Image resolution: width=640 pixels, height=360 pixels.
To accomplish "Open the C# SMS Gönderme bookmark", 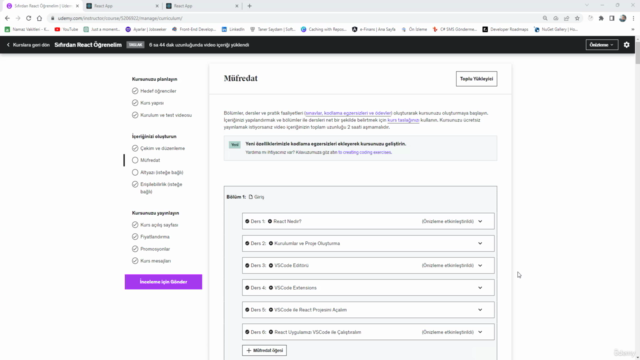I will (455, 29).
